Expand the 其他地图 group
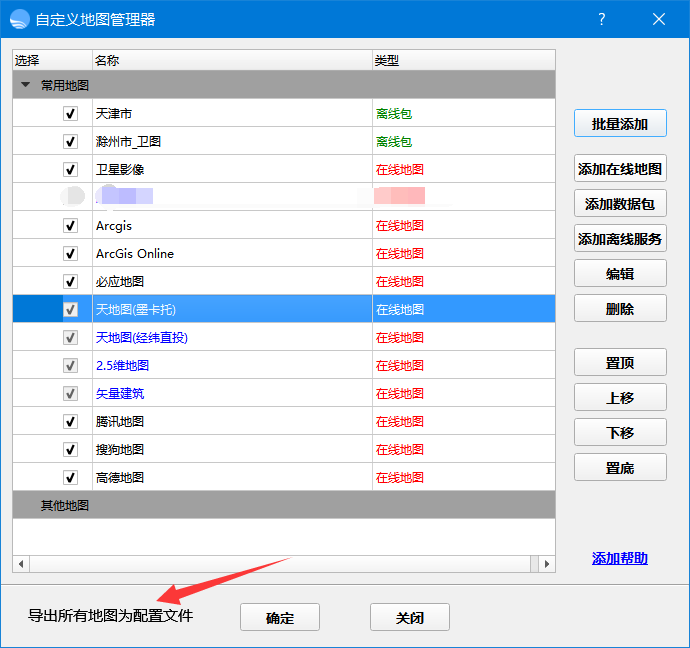The image size is (690, 648). pos(65,505)
